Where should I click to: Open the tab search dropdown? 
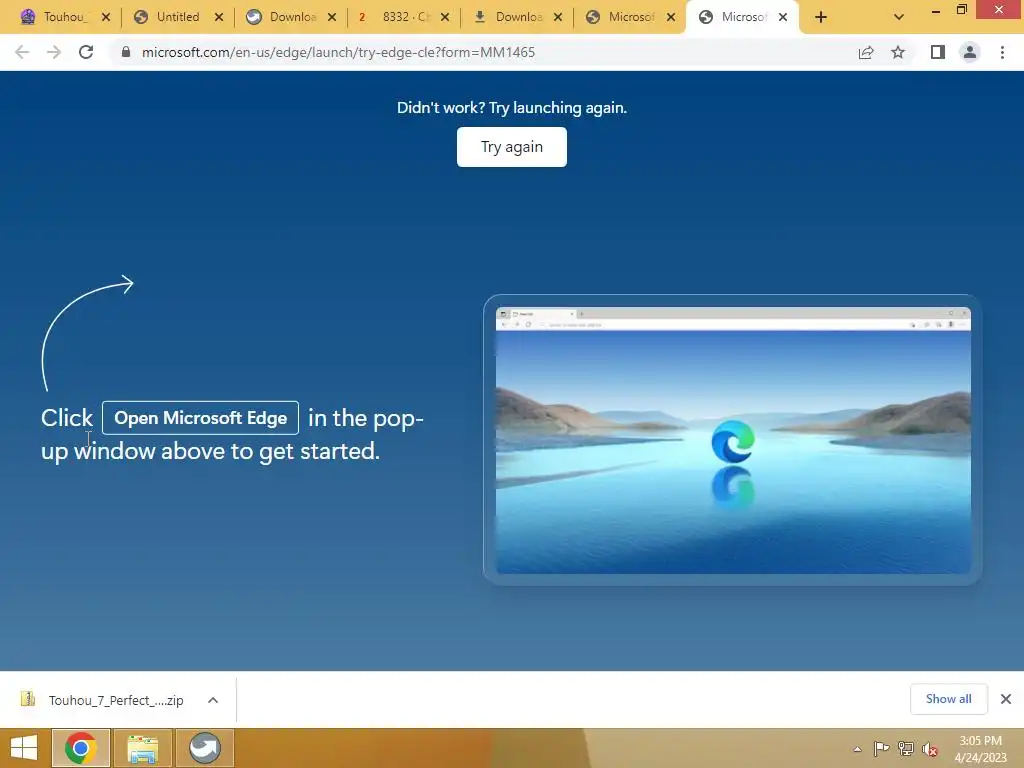coord(899,17)
